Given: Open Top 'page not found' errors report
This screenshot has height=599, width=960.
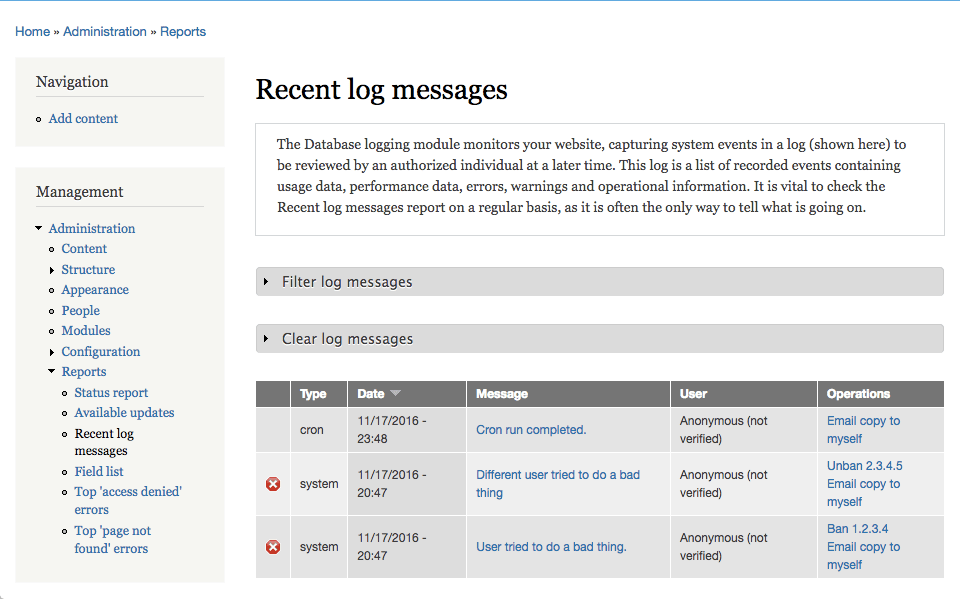Looking at the screenshot, I should coord(113,540).
